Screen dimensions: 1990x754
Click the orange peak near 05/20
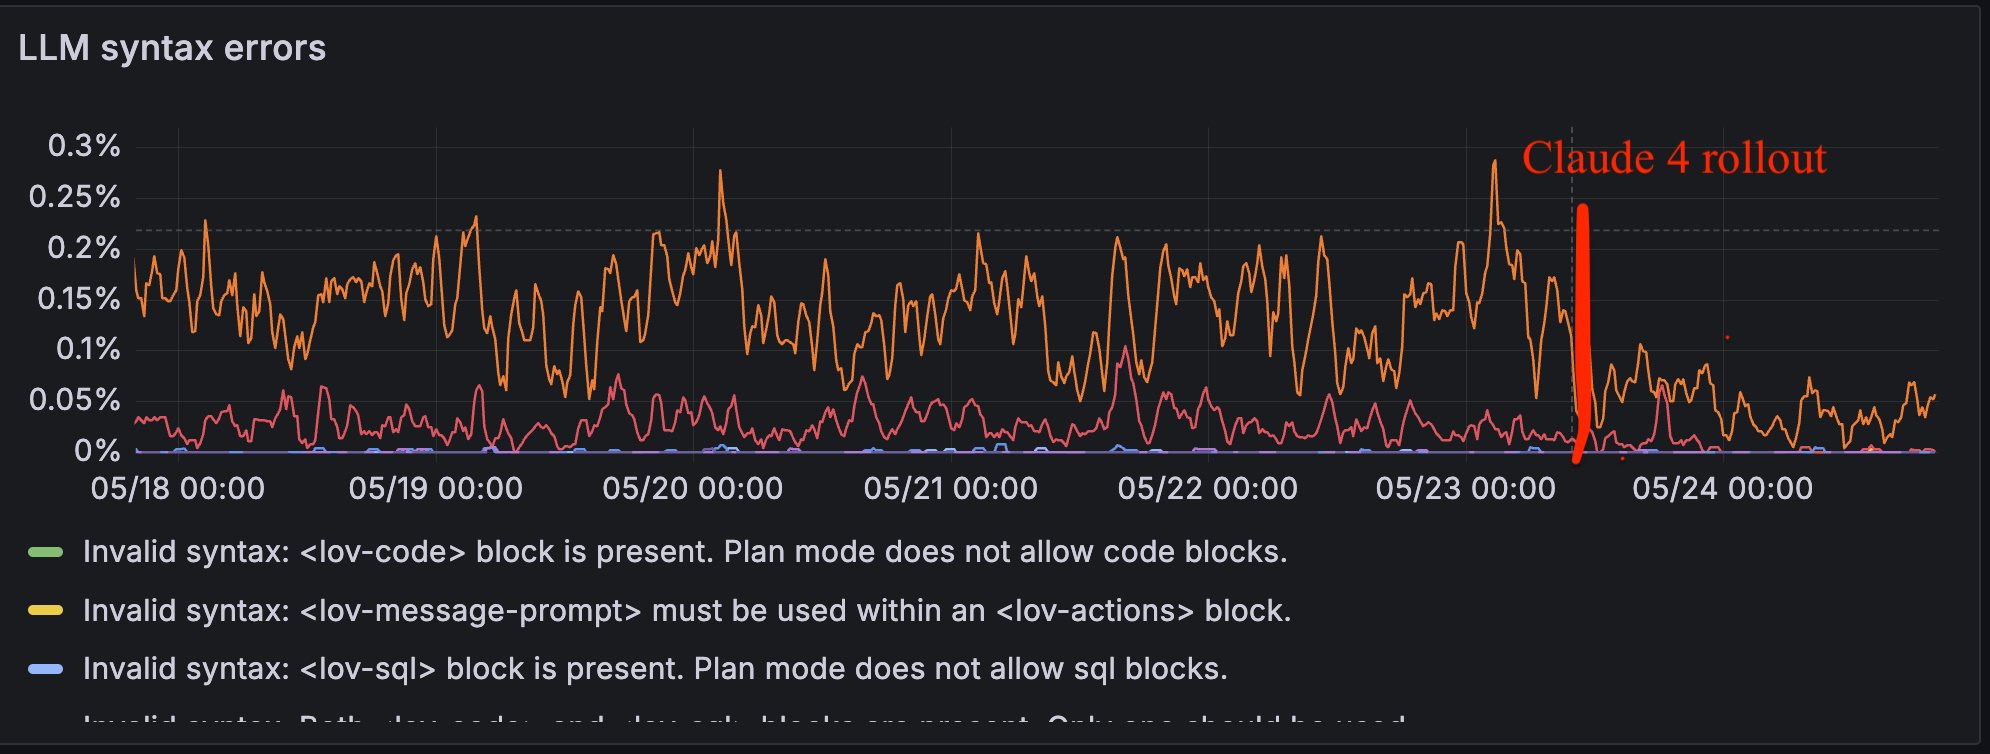point(720,173)
